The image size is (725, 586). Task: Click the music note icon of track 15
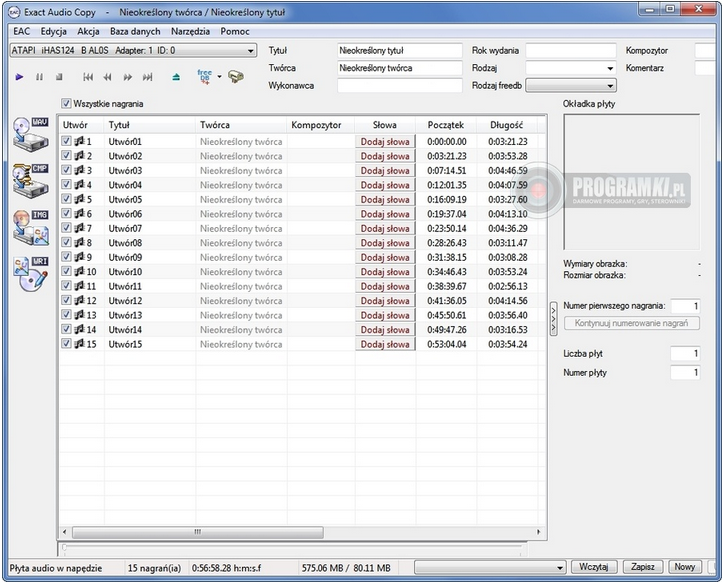click(80, 344)
